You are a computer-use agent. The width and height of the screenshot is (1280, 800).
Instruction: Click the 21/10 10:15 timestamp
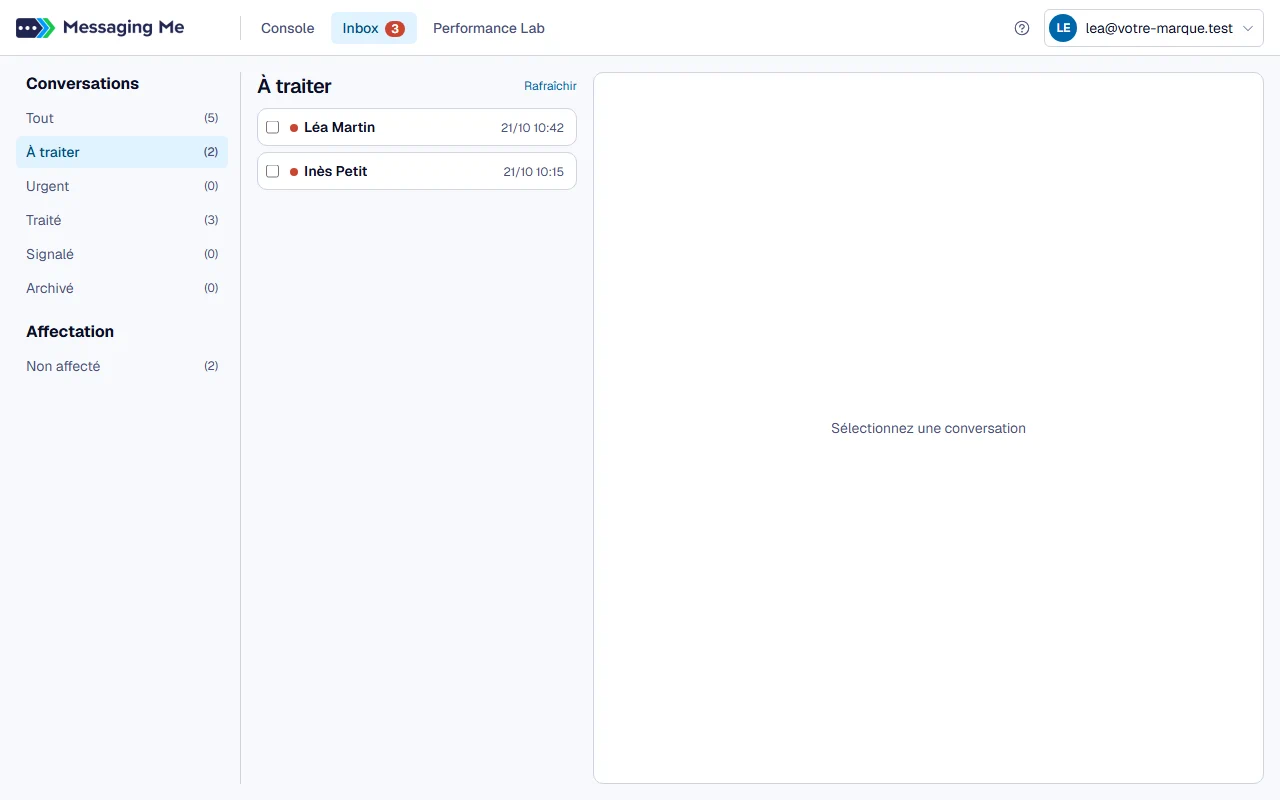[533, 172]
